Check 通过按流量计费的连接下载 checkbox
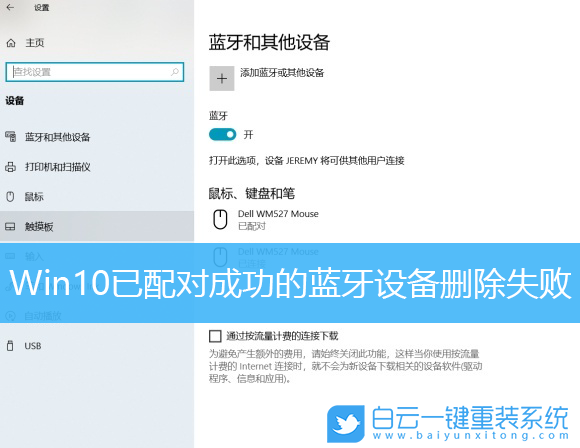The width and height of the screenshot is (580, 448). click(x=215, y=336)
